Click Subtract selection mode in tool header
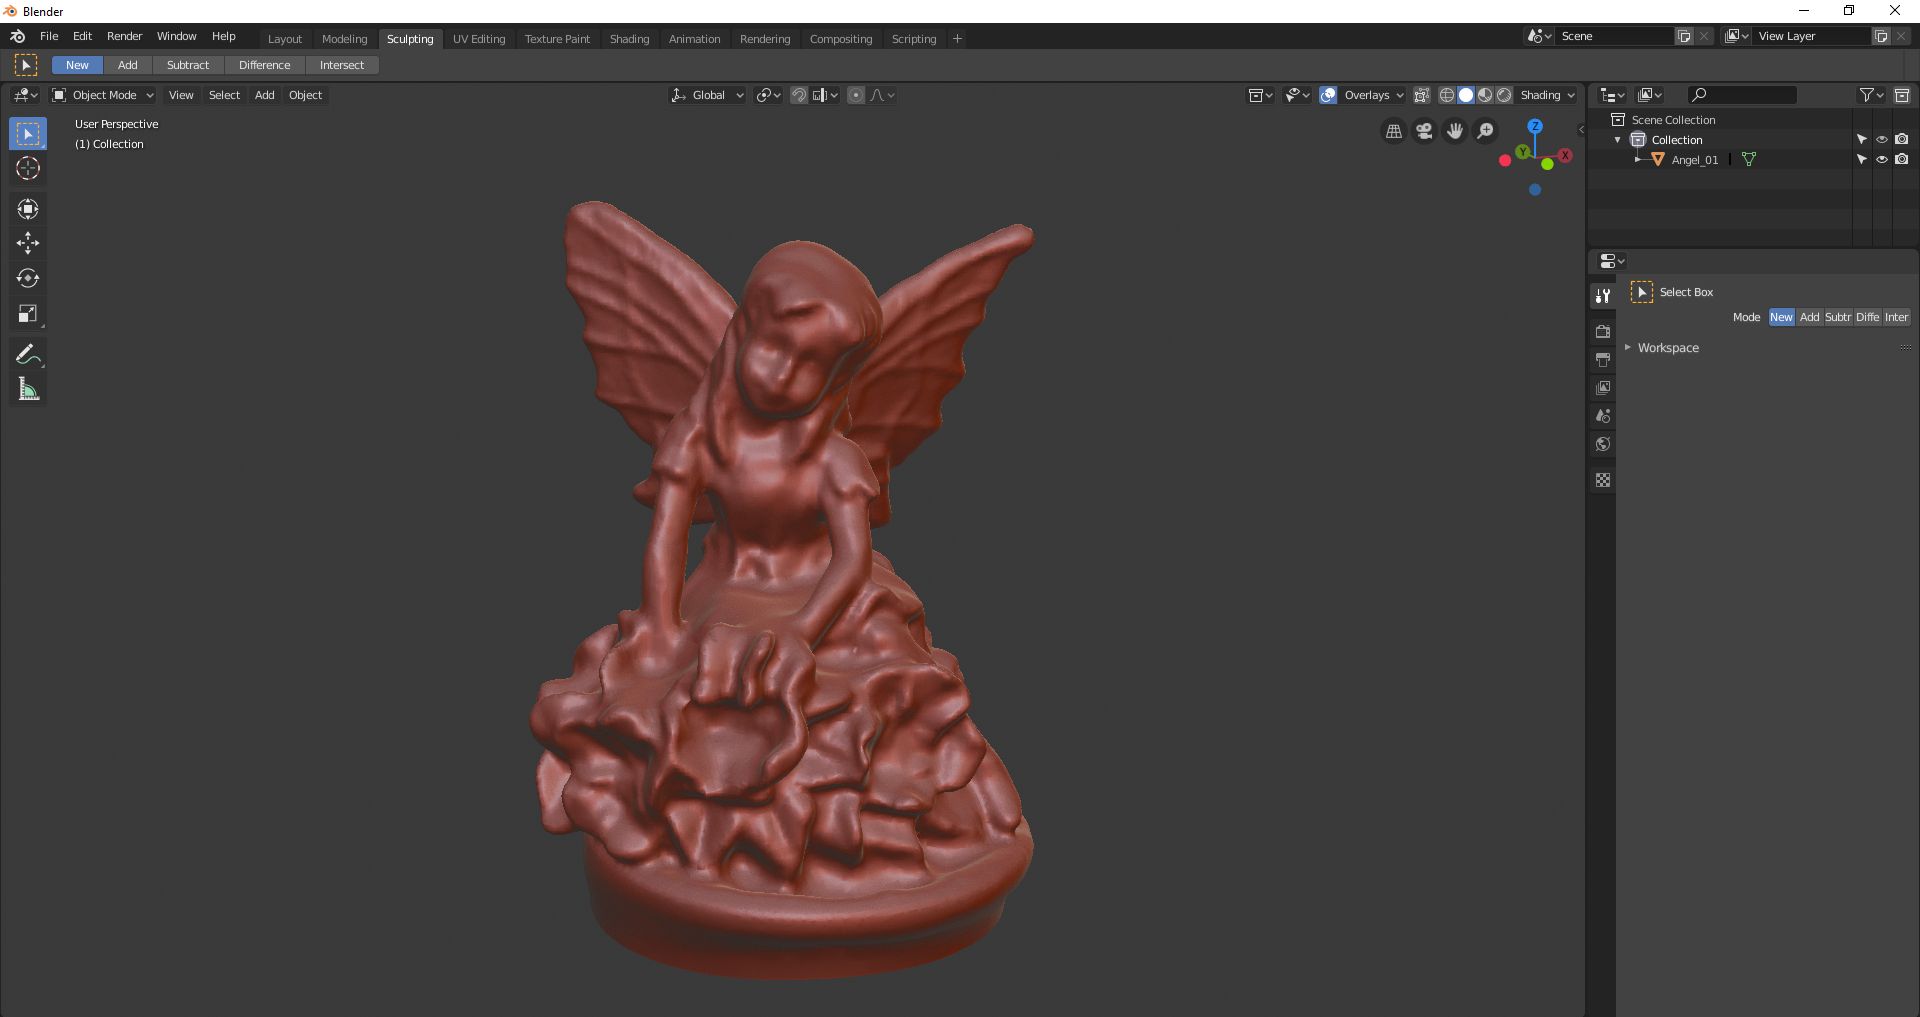This screenshot has width=1920, height=1017. tap(188, 65)
